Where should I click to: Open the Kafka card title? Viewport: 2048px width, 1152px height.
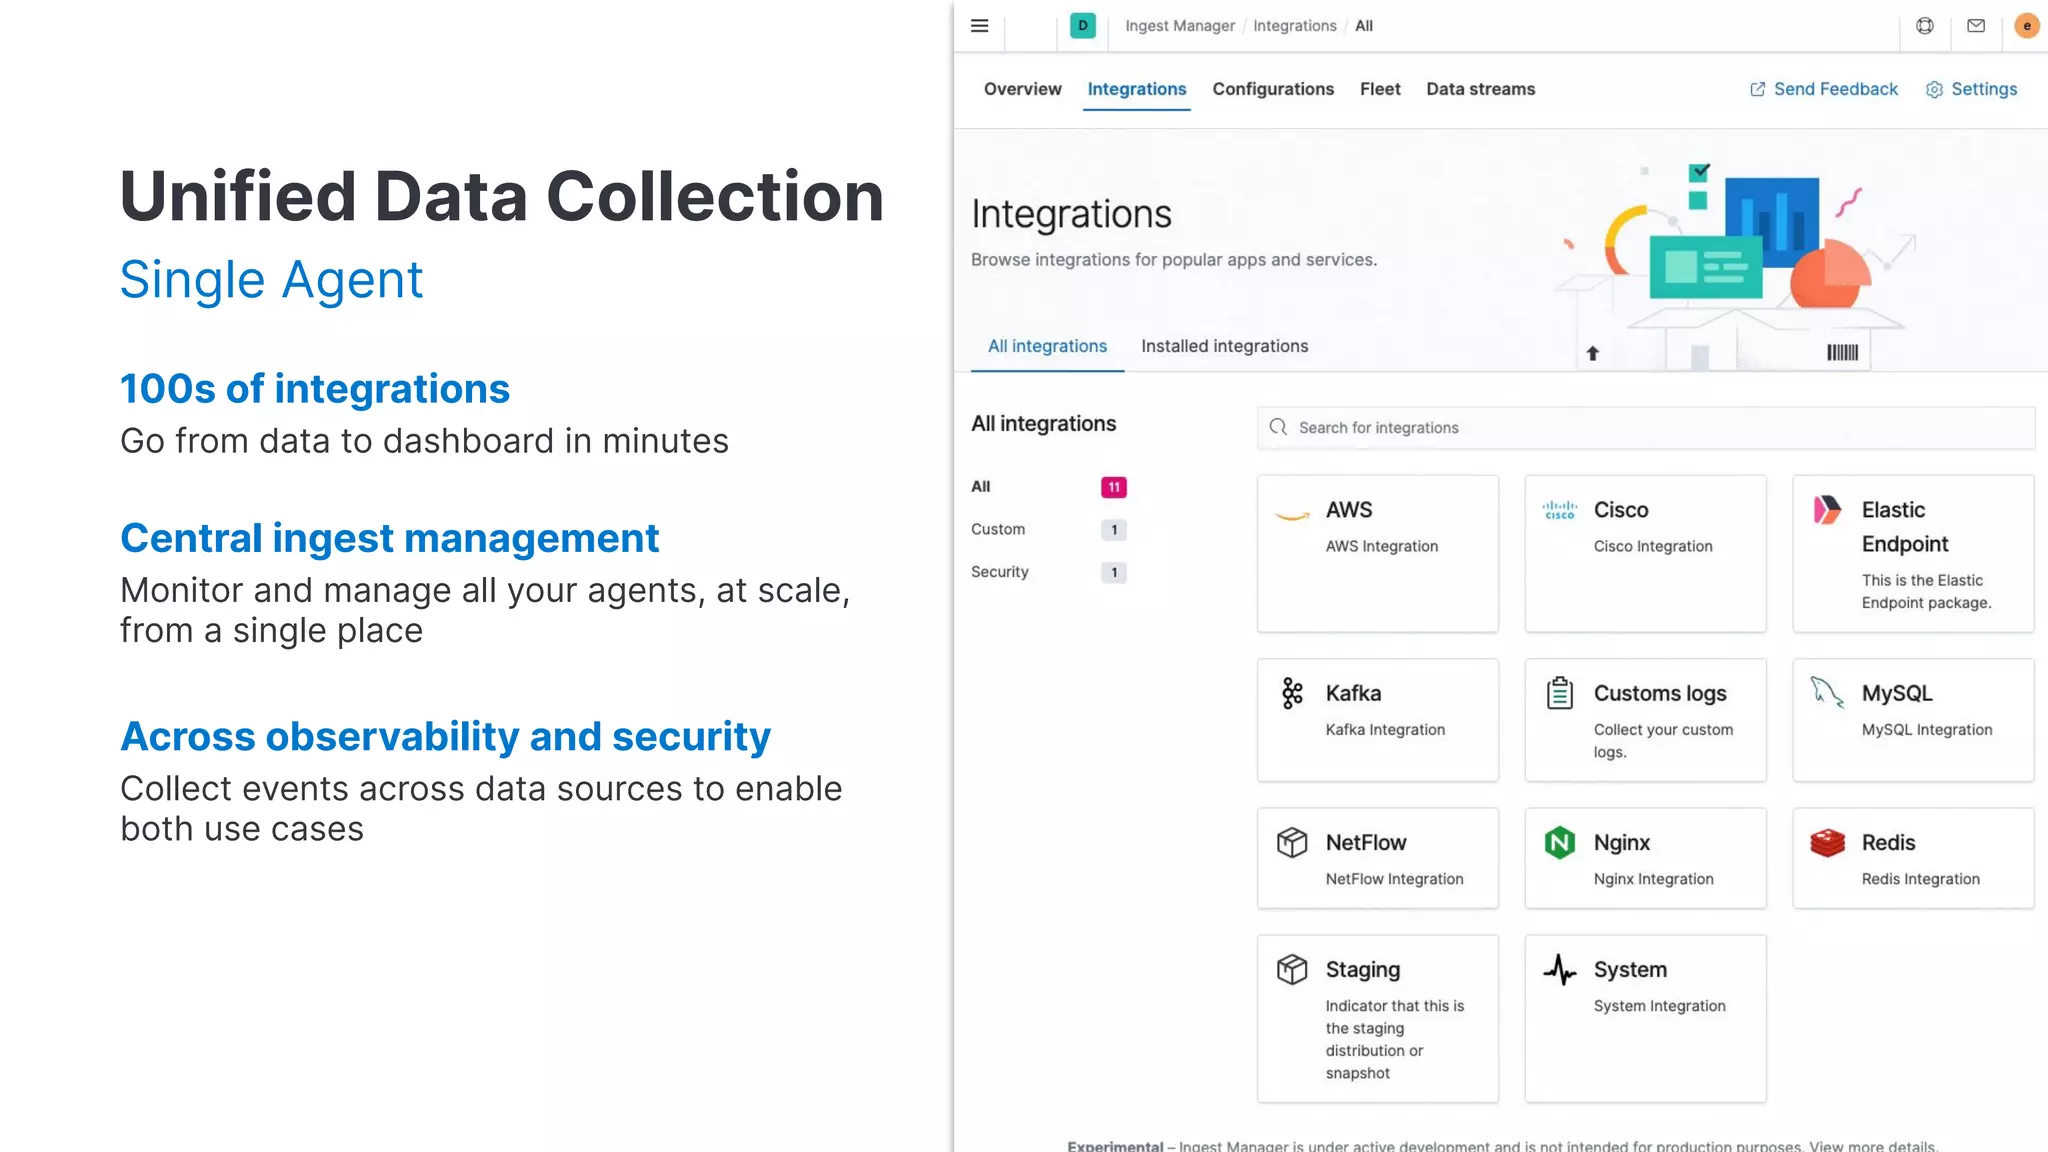coord(1353,693)
